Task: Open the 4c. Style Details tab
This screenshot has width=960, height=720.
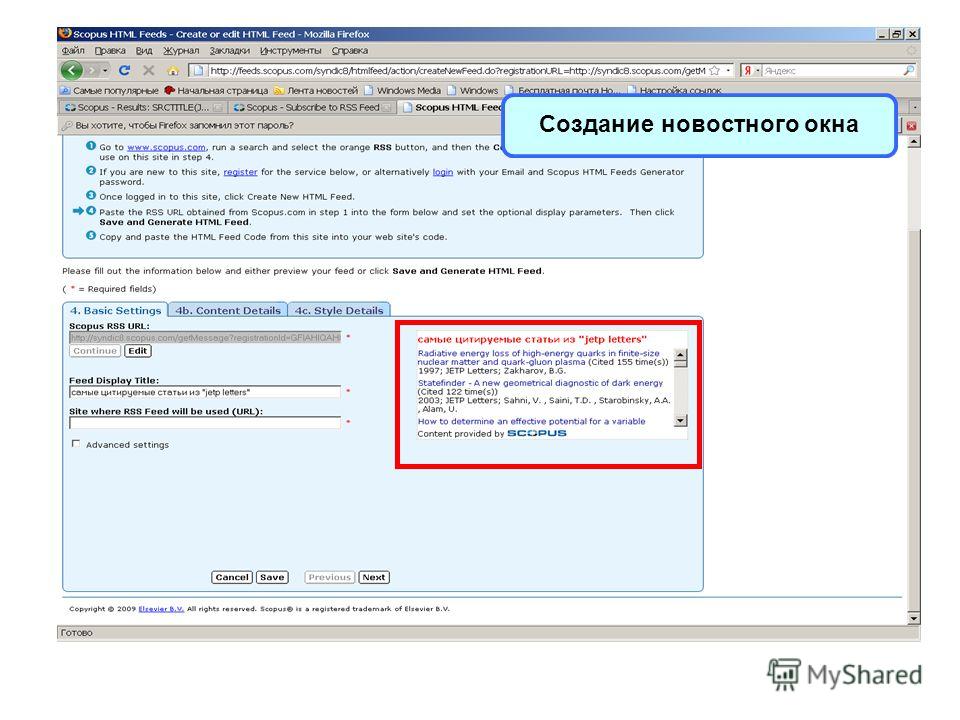Action: (x=339, y=310)
